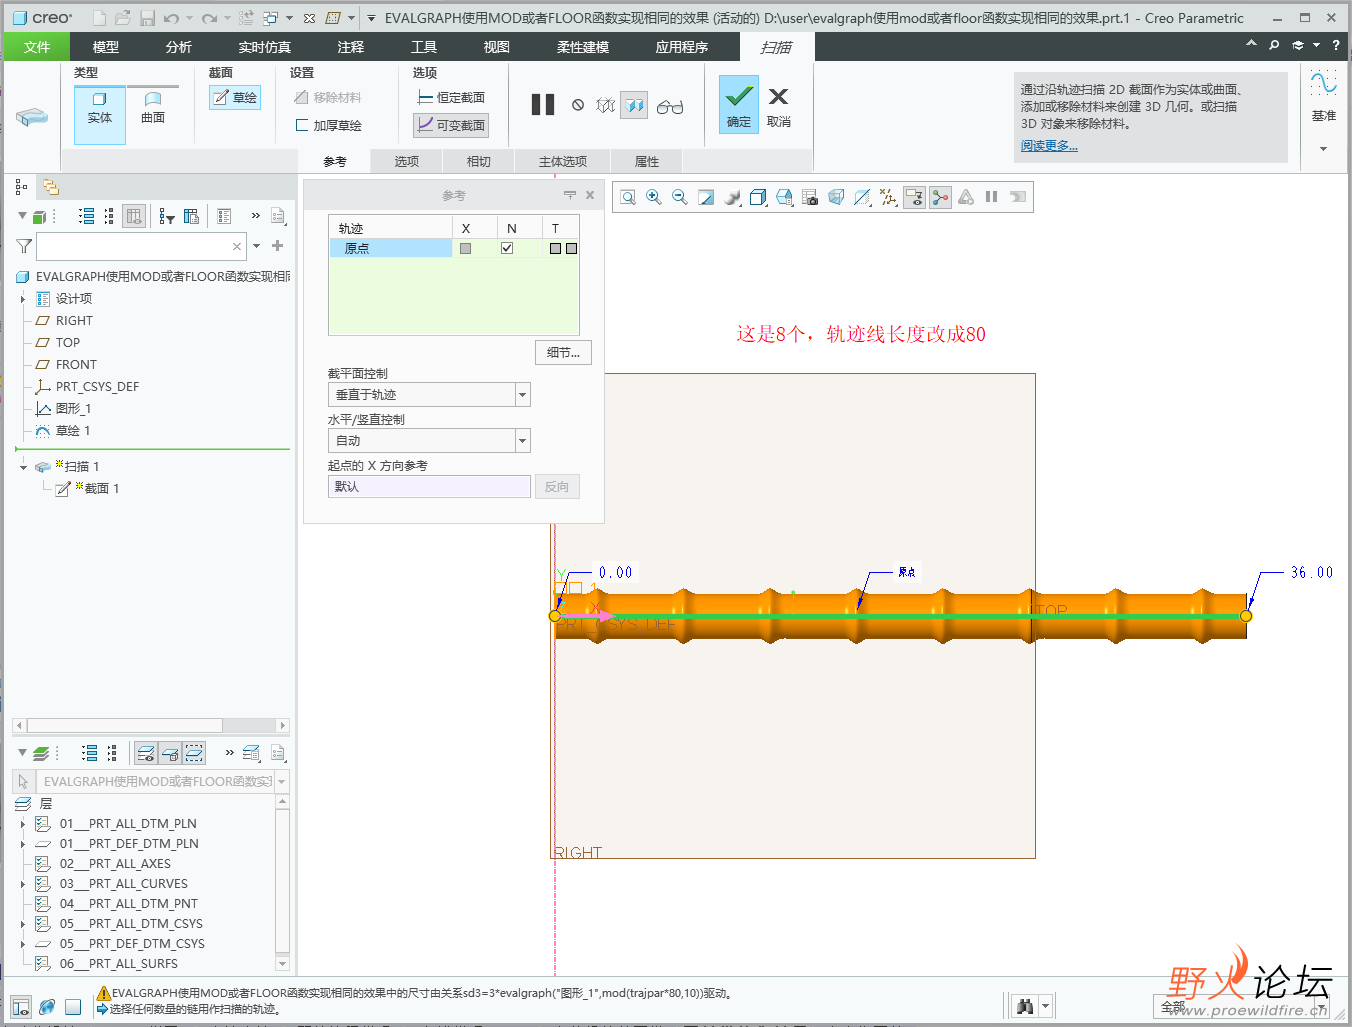Click the 细节... button

(563, 353)
